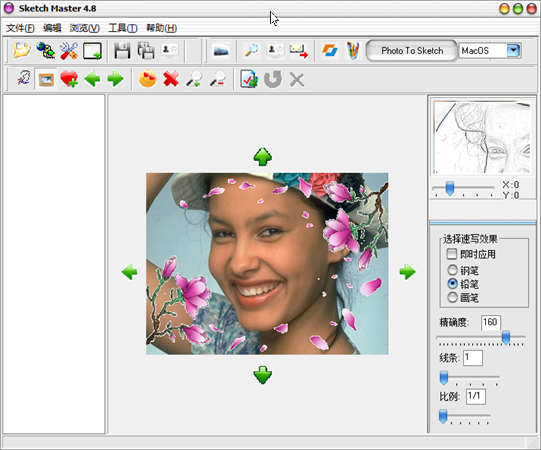
Task: Pan image left with green arrow beside photo
Action: click(x=129, y=272)
